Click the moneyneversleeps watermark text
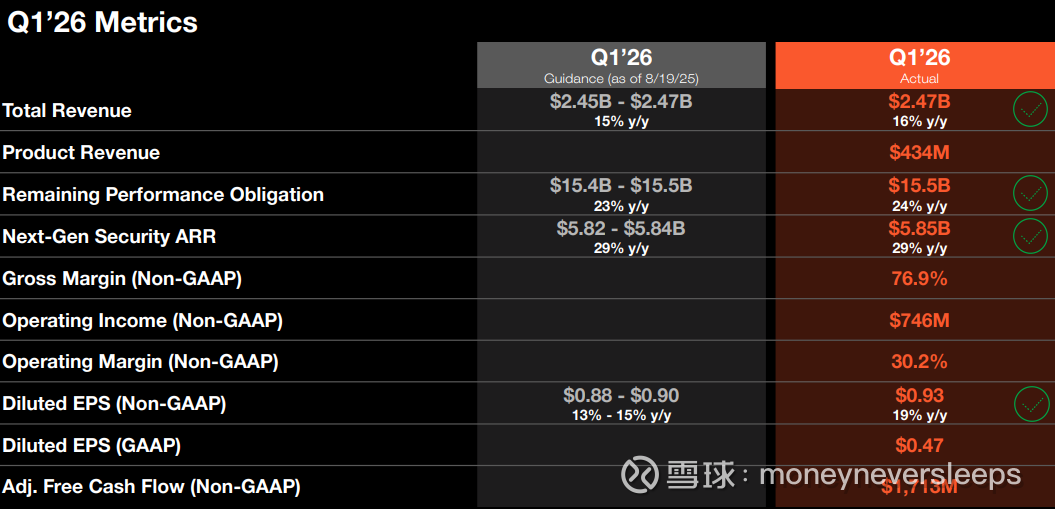 click(890, 474)
